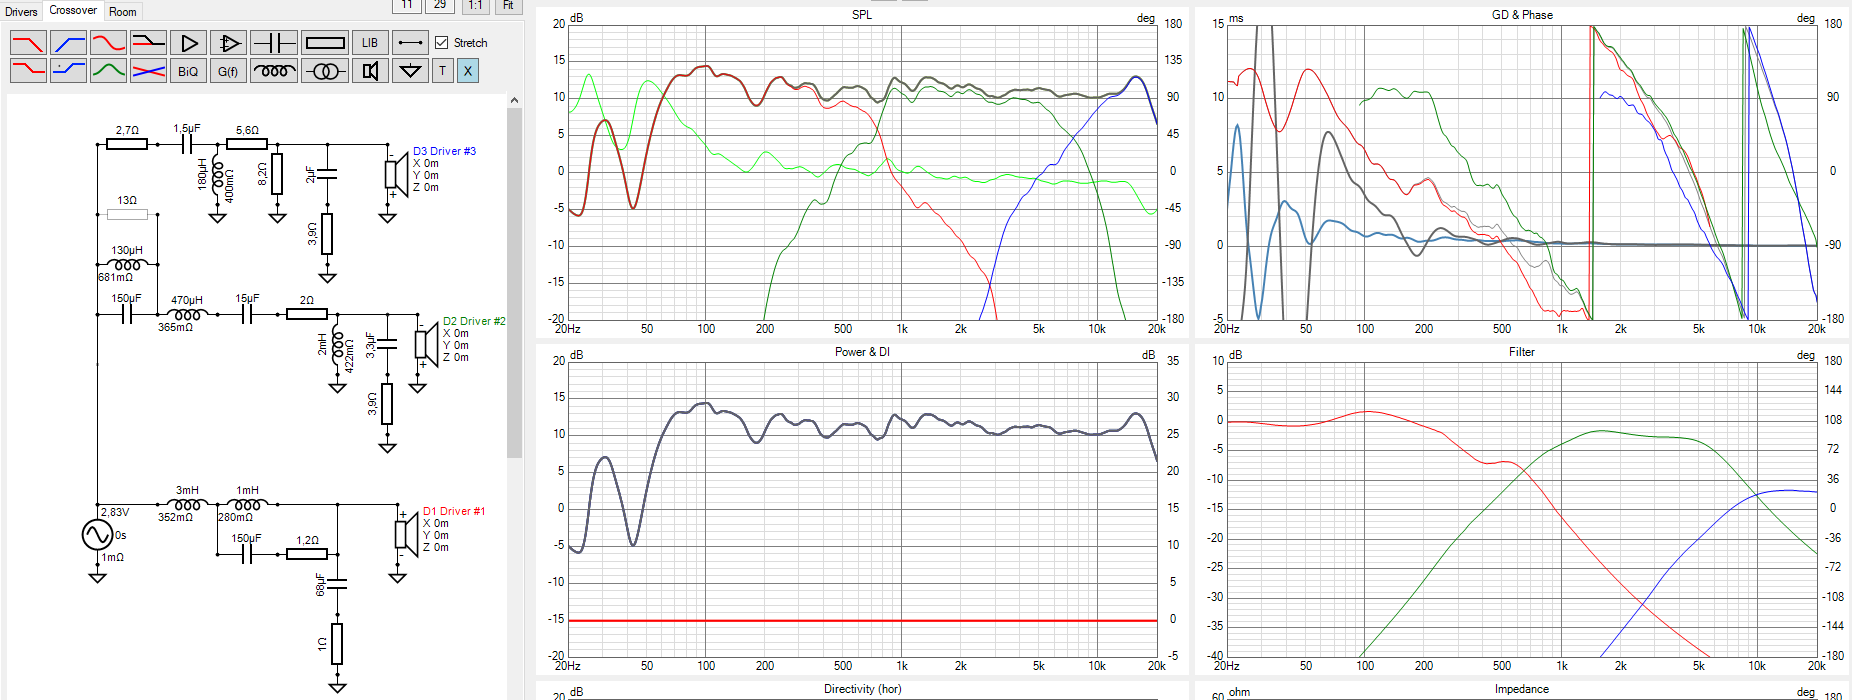Screen dimensions: 1852x700
Task: Add BiQ biquad filter block
Action: coord(188,71)
